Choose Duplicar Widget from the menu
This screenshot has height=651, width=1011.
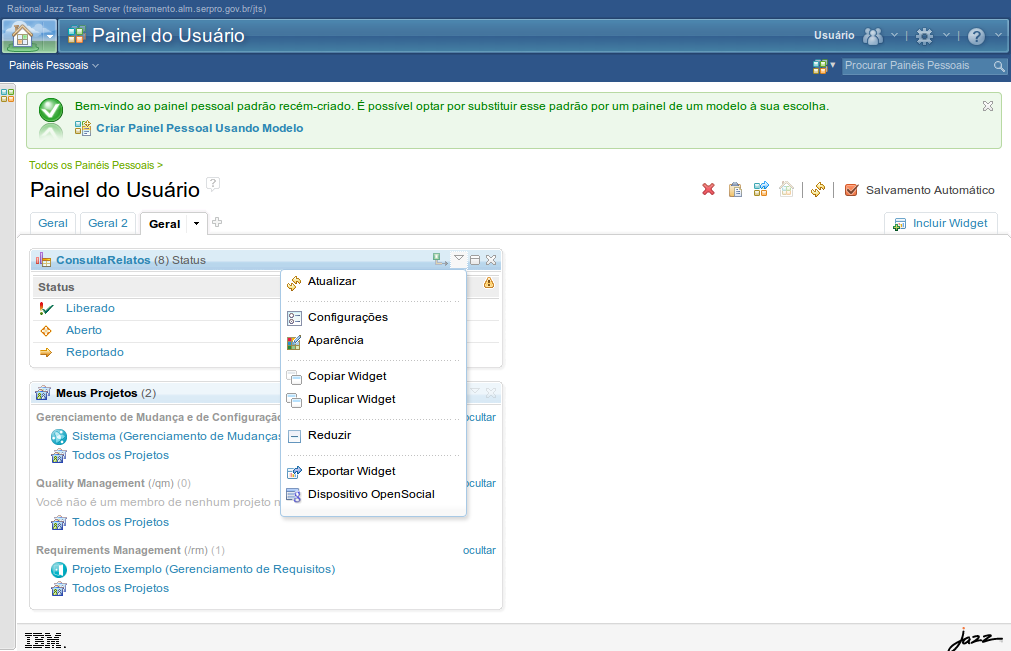(x=373, y=400)
